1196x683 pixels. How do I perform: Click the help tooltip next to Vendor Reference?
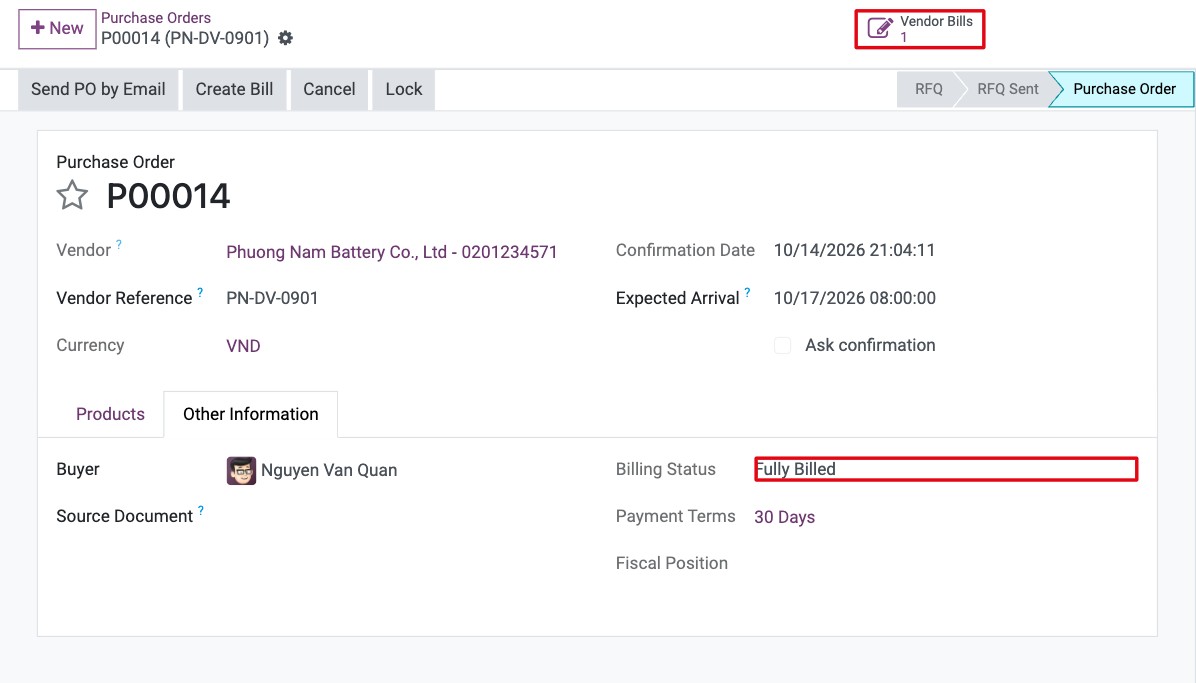tap(200, 292)
